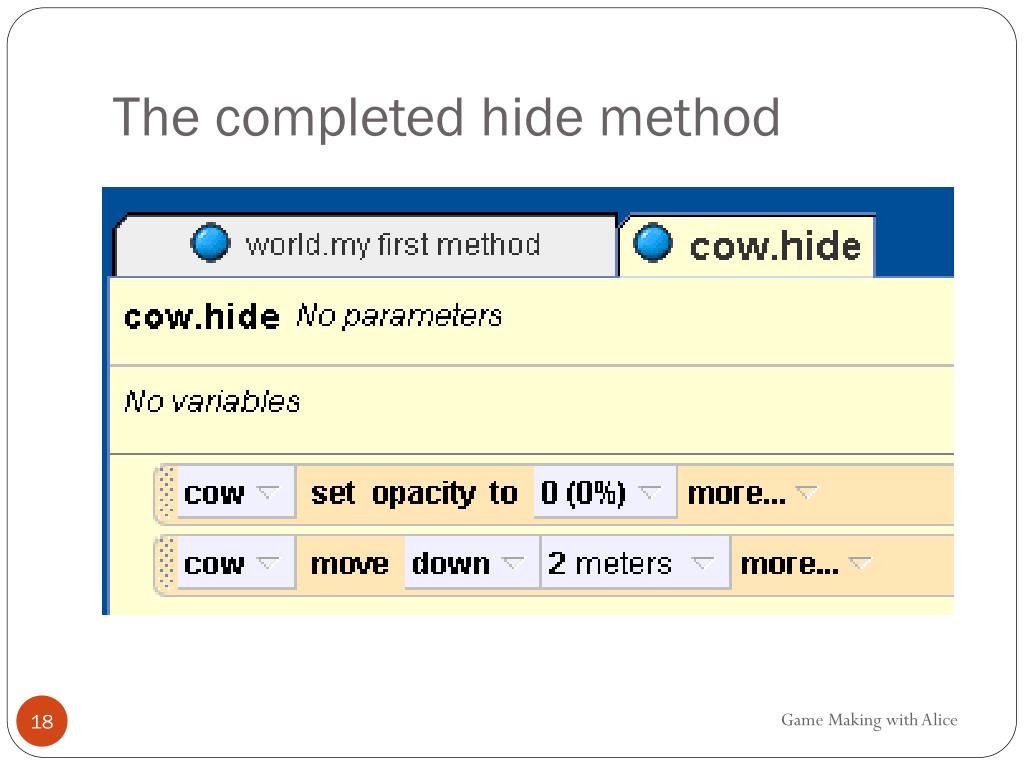Screen dimensions: 1024x768
Task: Expand more... options in move down row
Action: click(x=805, y=564)
